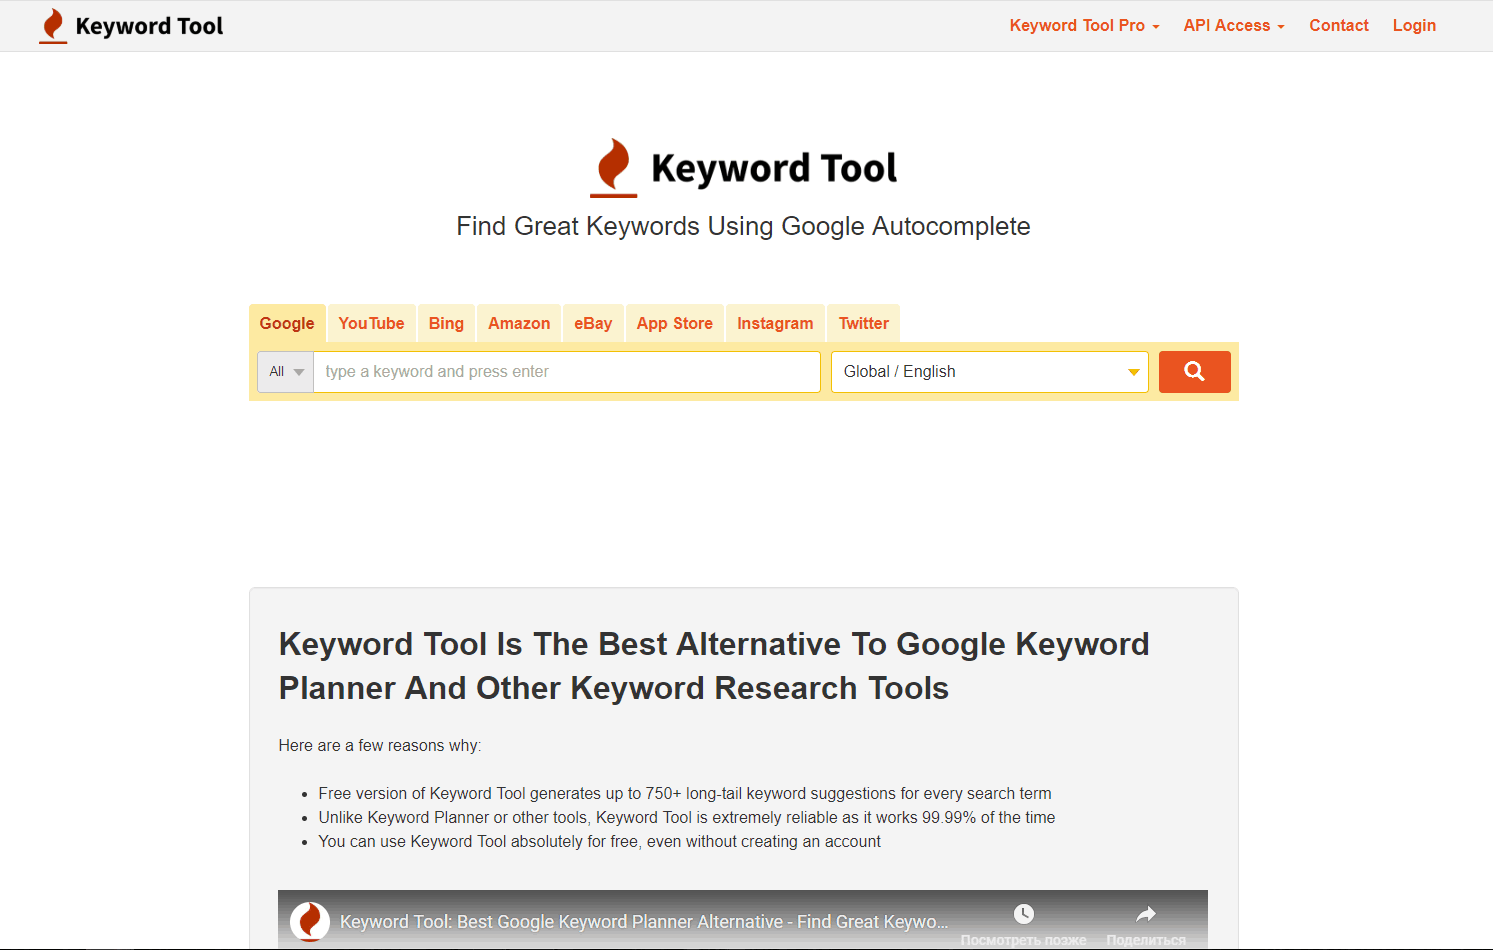Screen dimensions: 1493x950
Task: Select the Google tab
Action: point(287,323)
